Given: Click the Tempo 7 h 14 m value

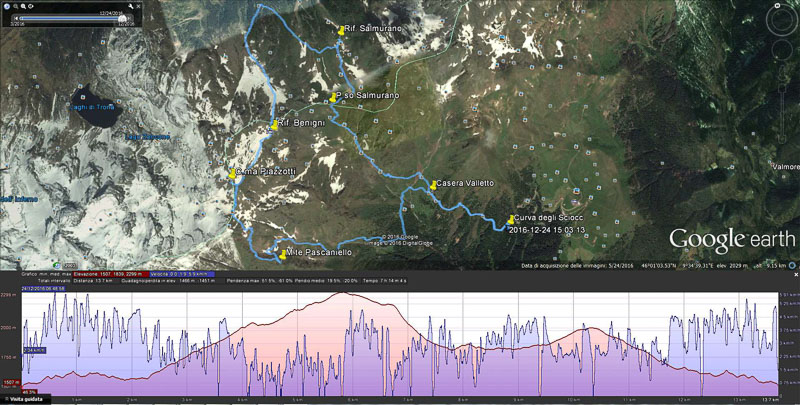Looking at the screenshot, I should point(385,281).
